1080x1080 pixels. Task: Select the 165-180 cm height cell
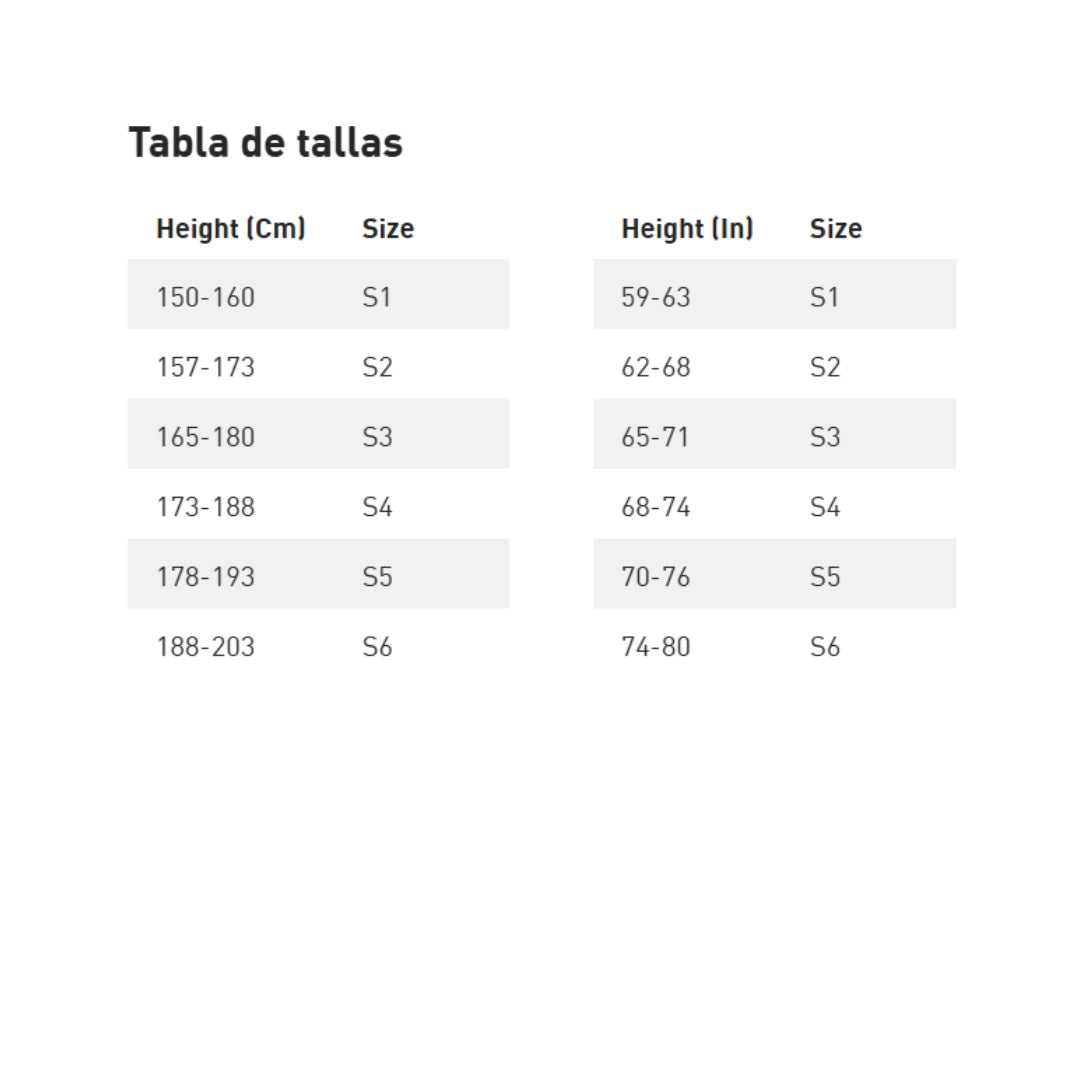pyautogui.click(x=205, y=437)
